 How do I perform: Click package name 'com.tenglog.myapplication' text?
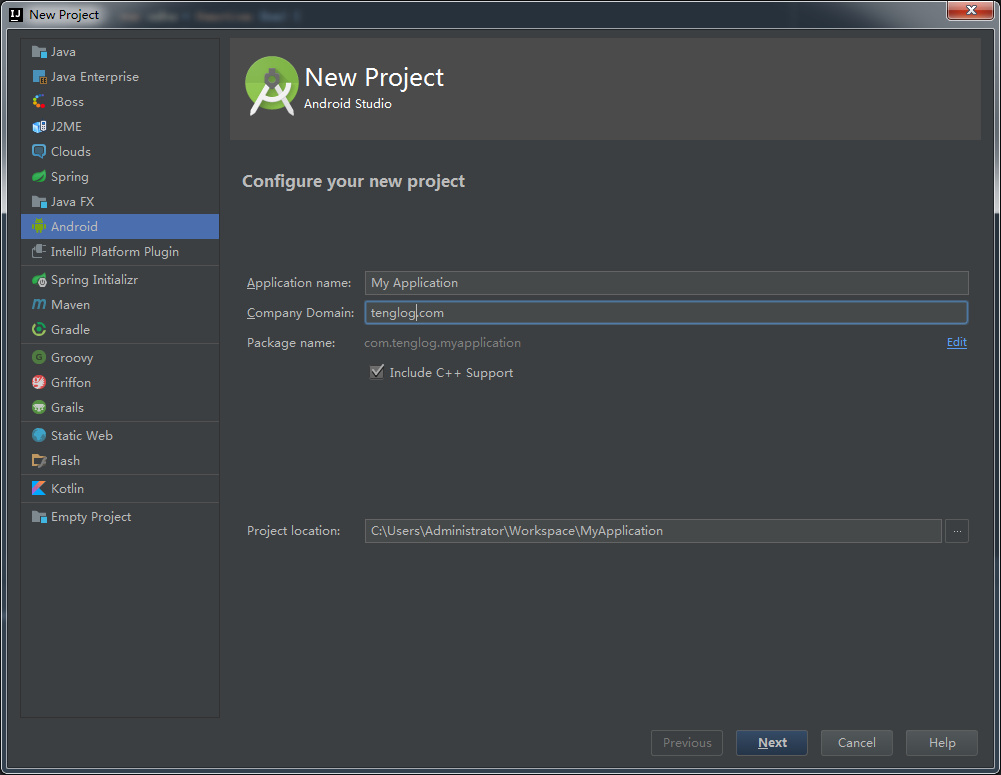(442, 343)
